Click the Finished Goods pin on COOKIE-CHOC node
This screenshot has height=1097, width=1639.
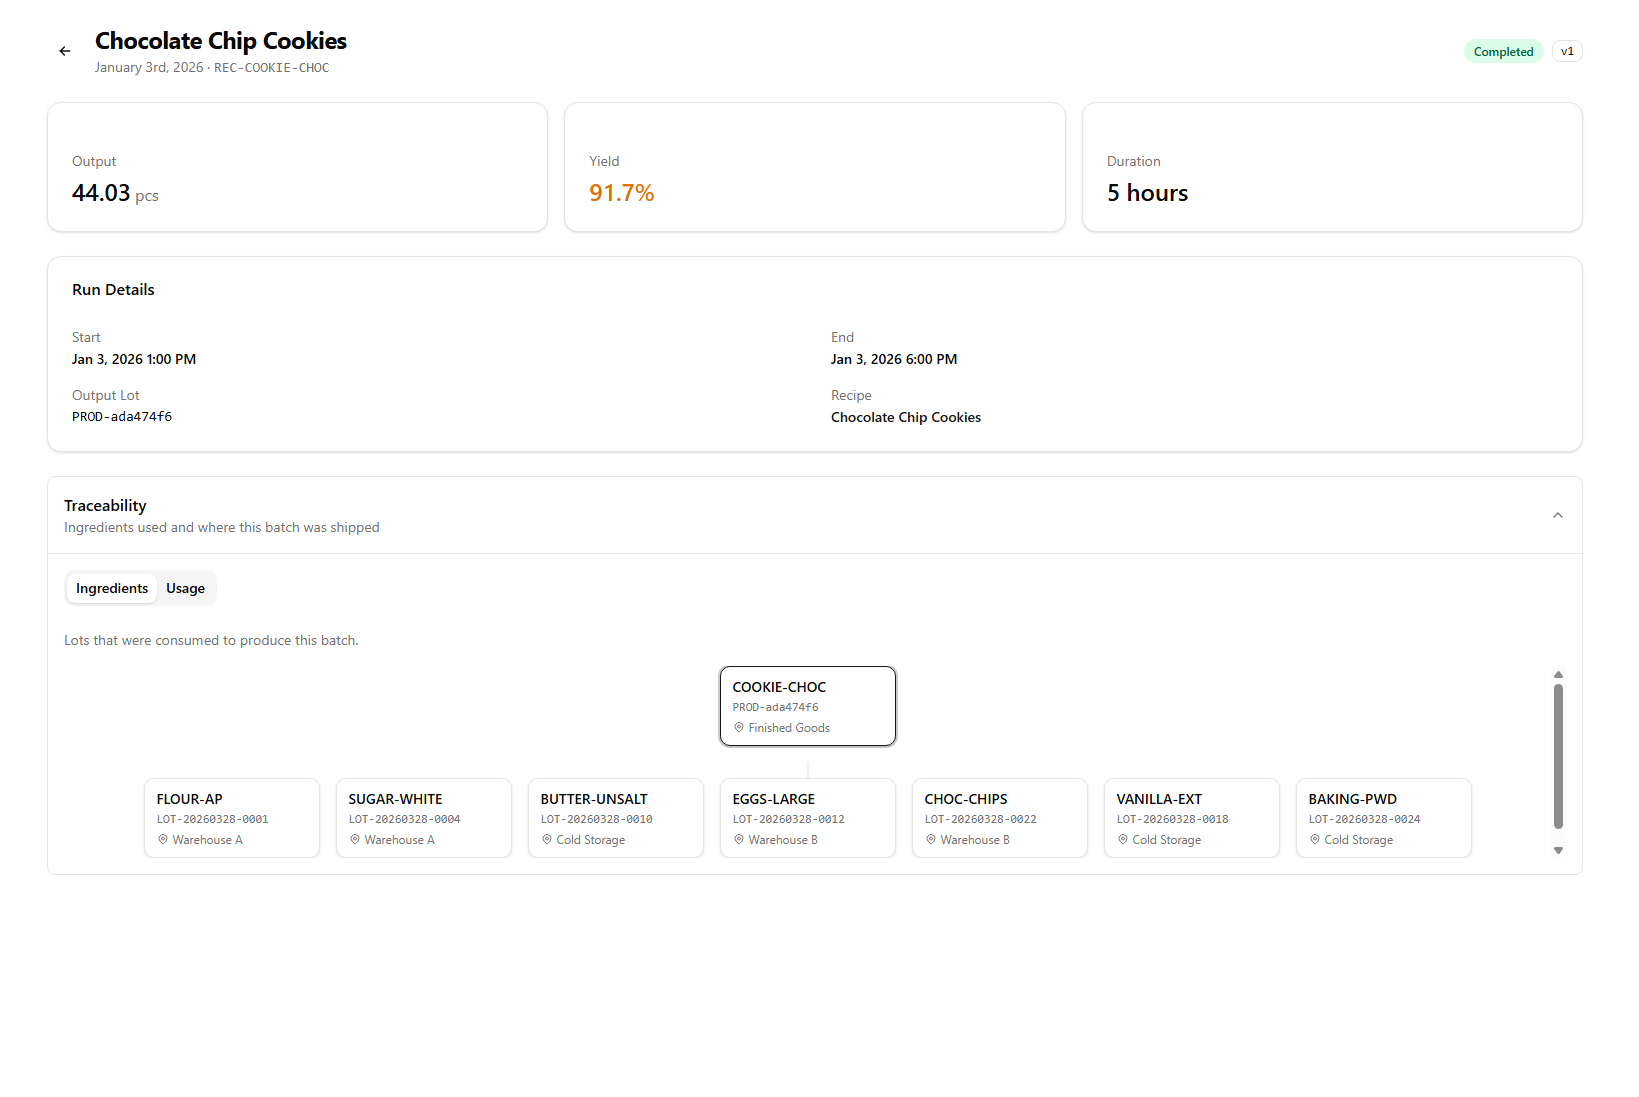(737, 728)
